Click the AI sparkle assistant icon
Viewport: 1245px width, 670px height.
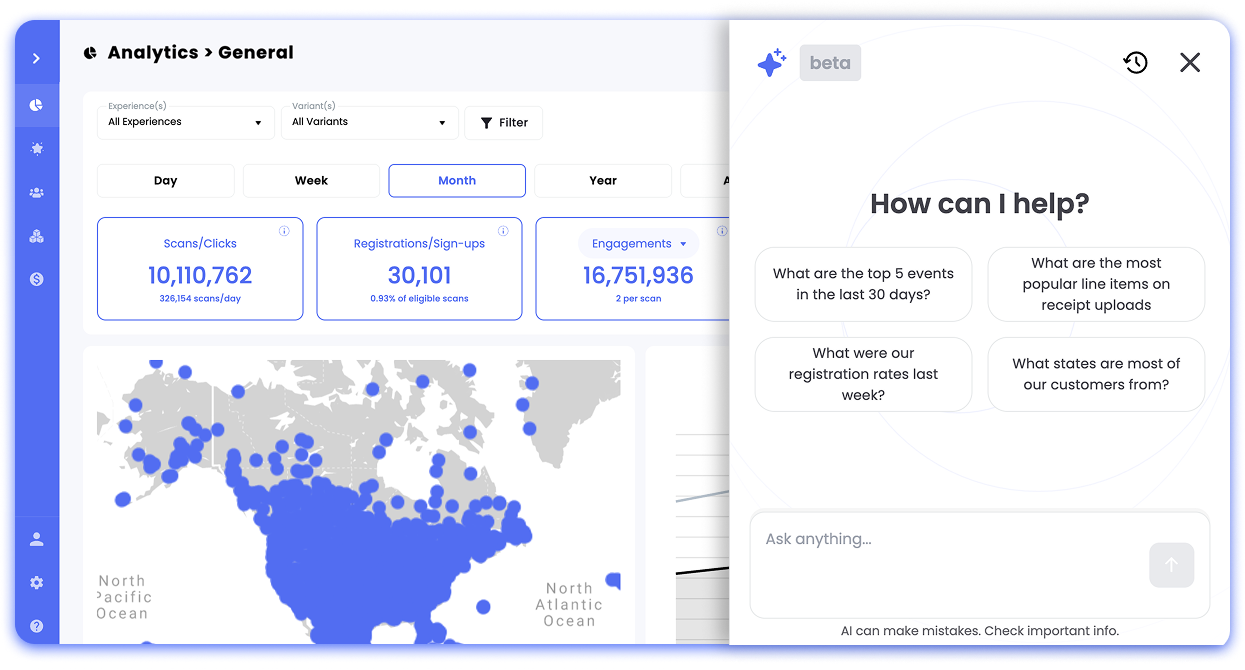point(771,63)
